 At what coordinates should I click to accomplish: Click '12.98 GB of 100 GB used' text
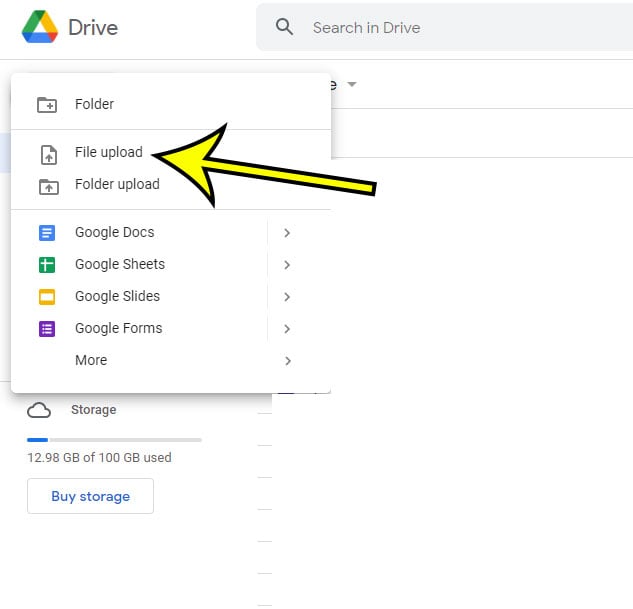(99, 458)
